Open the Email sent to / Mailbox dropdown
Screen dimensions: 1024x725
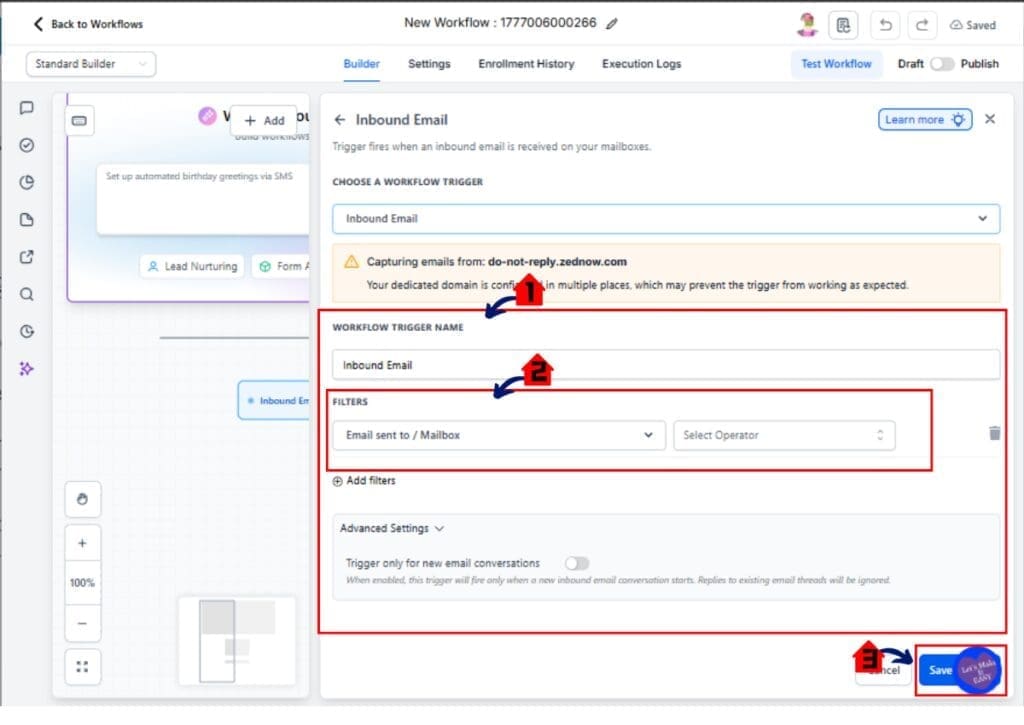pos(497,435)
